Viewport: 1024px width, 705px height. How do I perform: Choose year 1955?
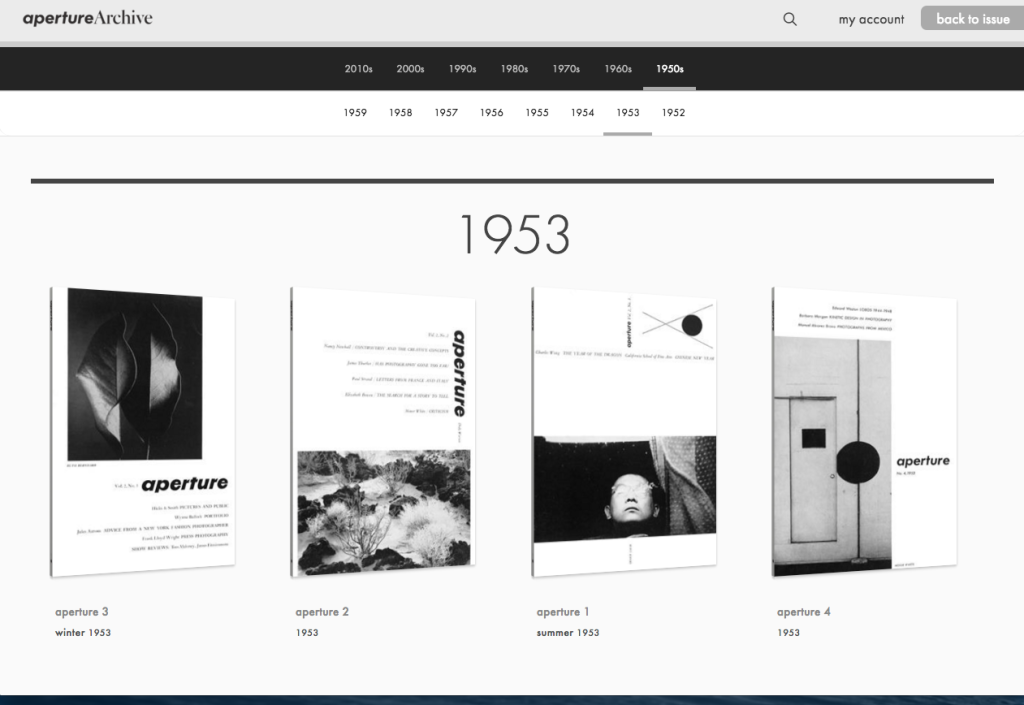point(537,112)
